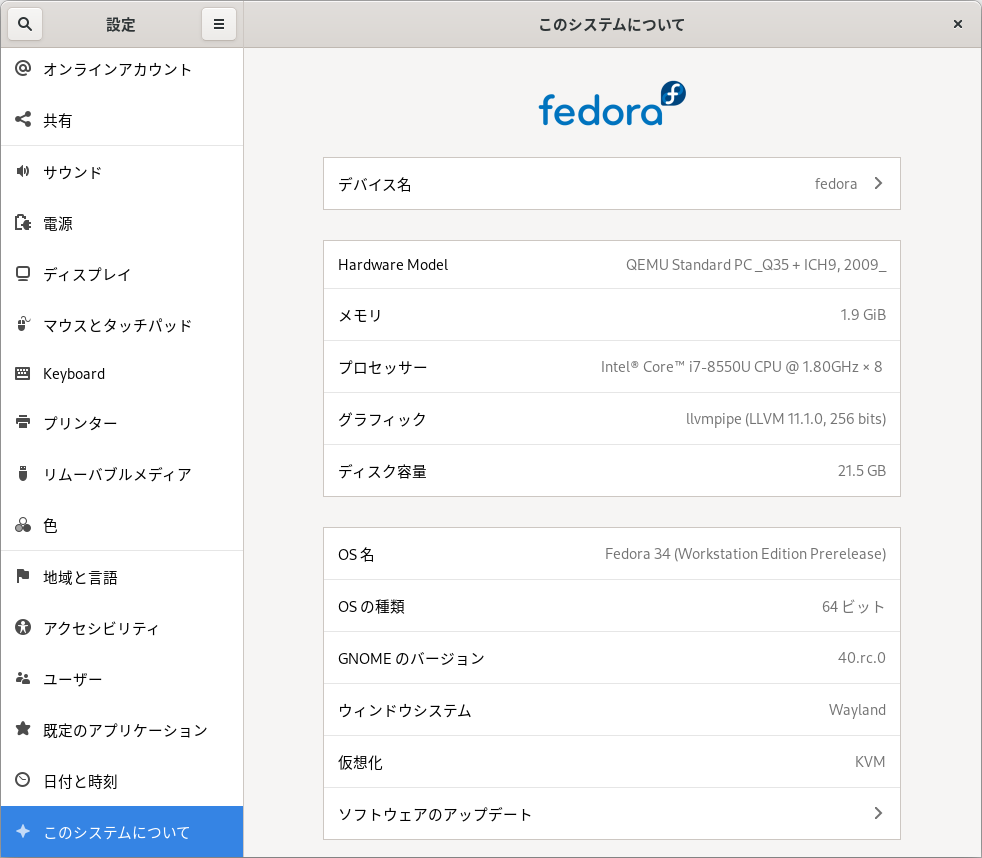This screenshot has height=858, width=982.
Task: Click the Online Accounts @ icon
Action: (23, 68)
